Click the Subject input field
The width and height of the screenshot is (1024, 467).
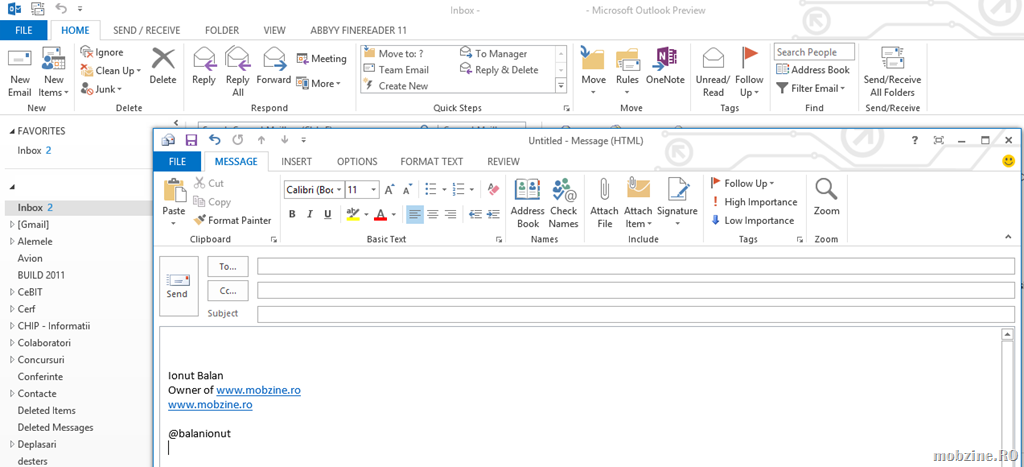click(635, 314)
